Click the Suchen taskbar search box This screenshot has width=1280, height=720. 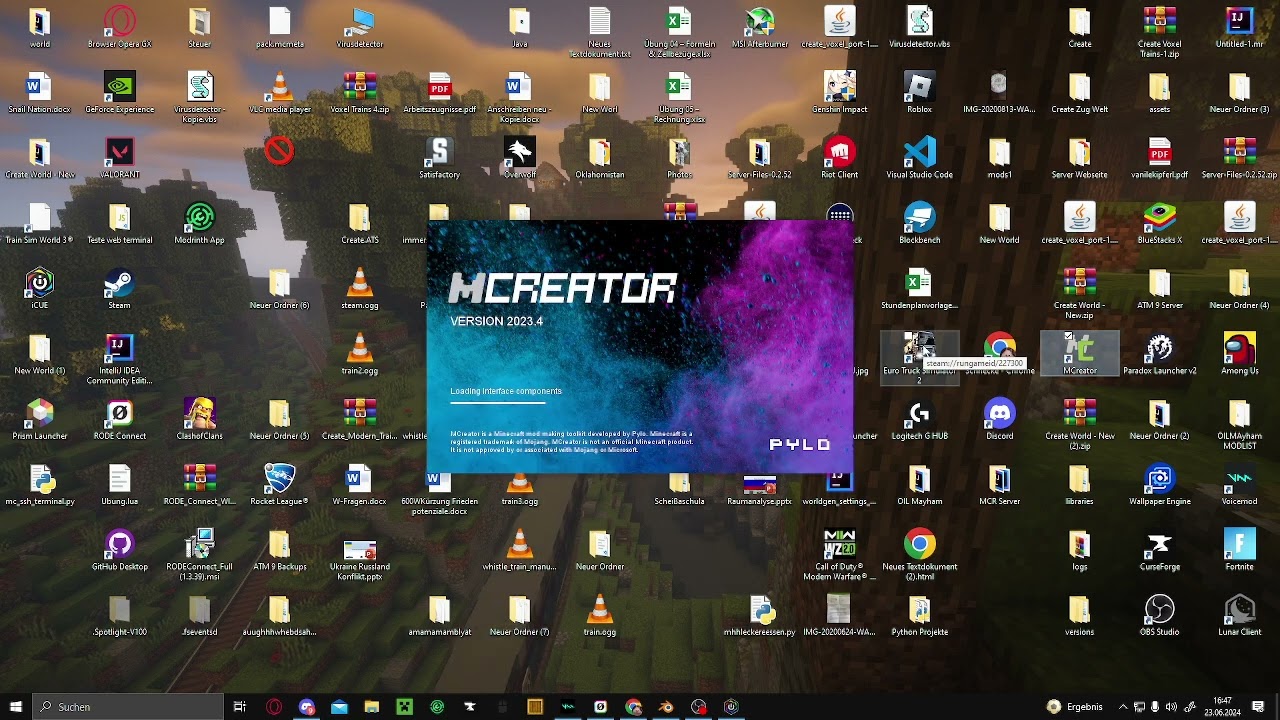[128, 707]
